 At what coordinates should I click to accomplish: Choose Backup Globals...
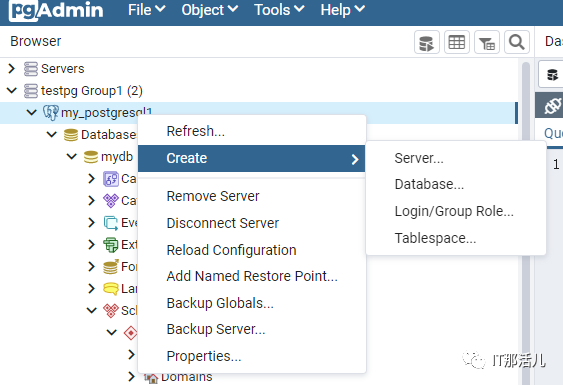tap(252, 303)
